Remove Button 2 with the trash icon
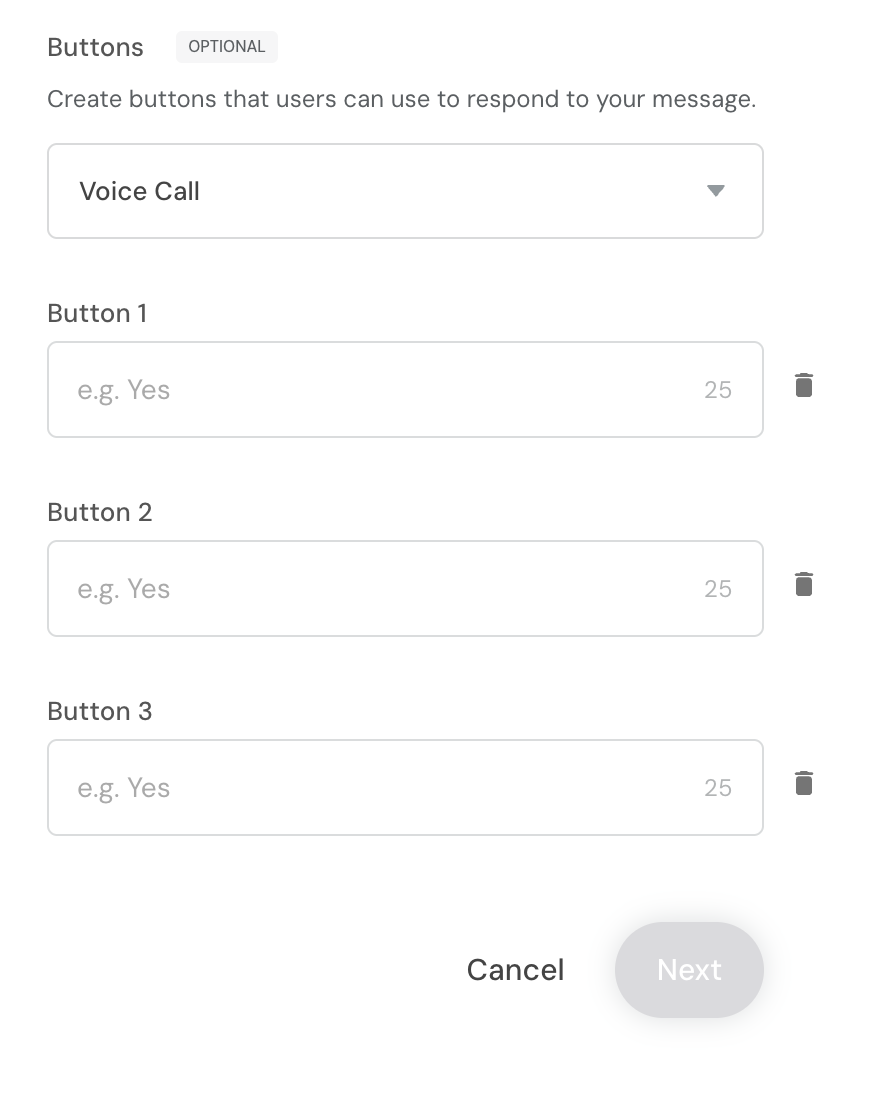 tap(803, 585)
